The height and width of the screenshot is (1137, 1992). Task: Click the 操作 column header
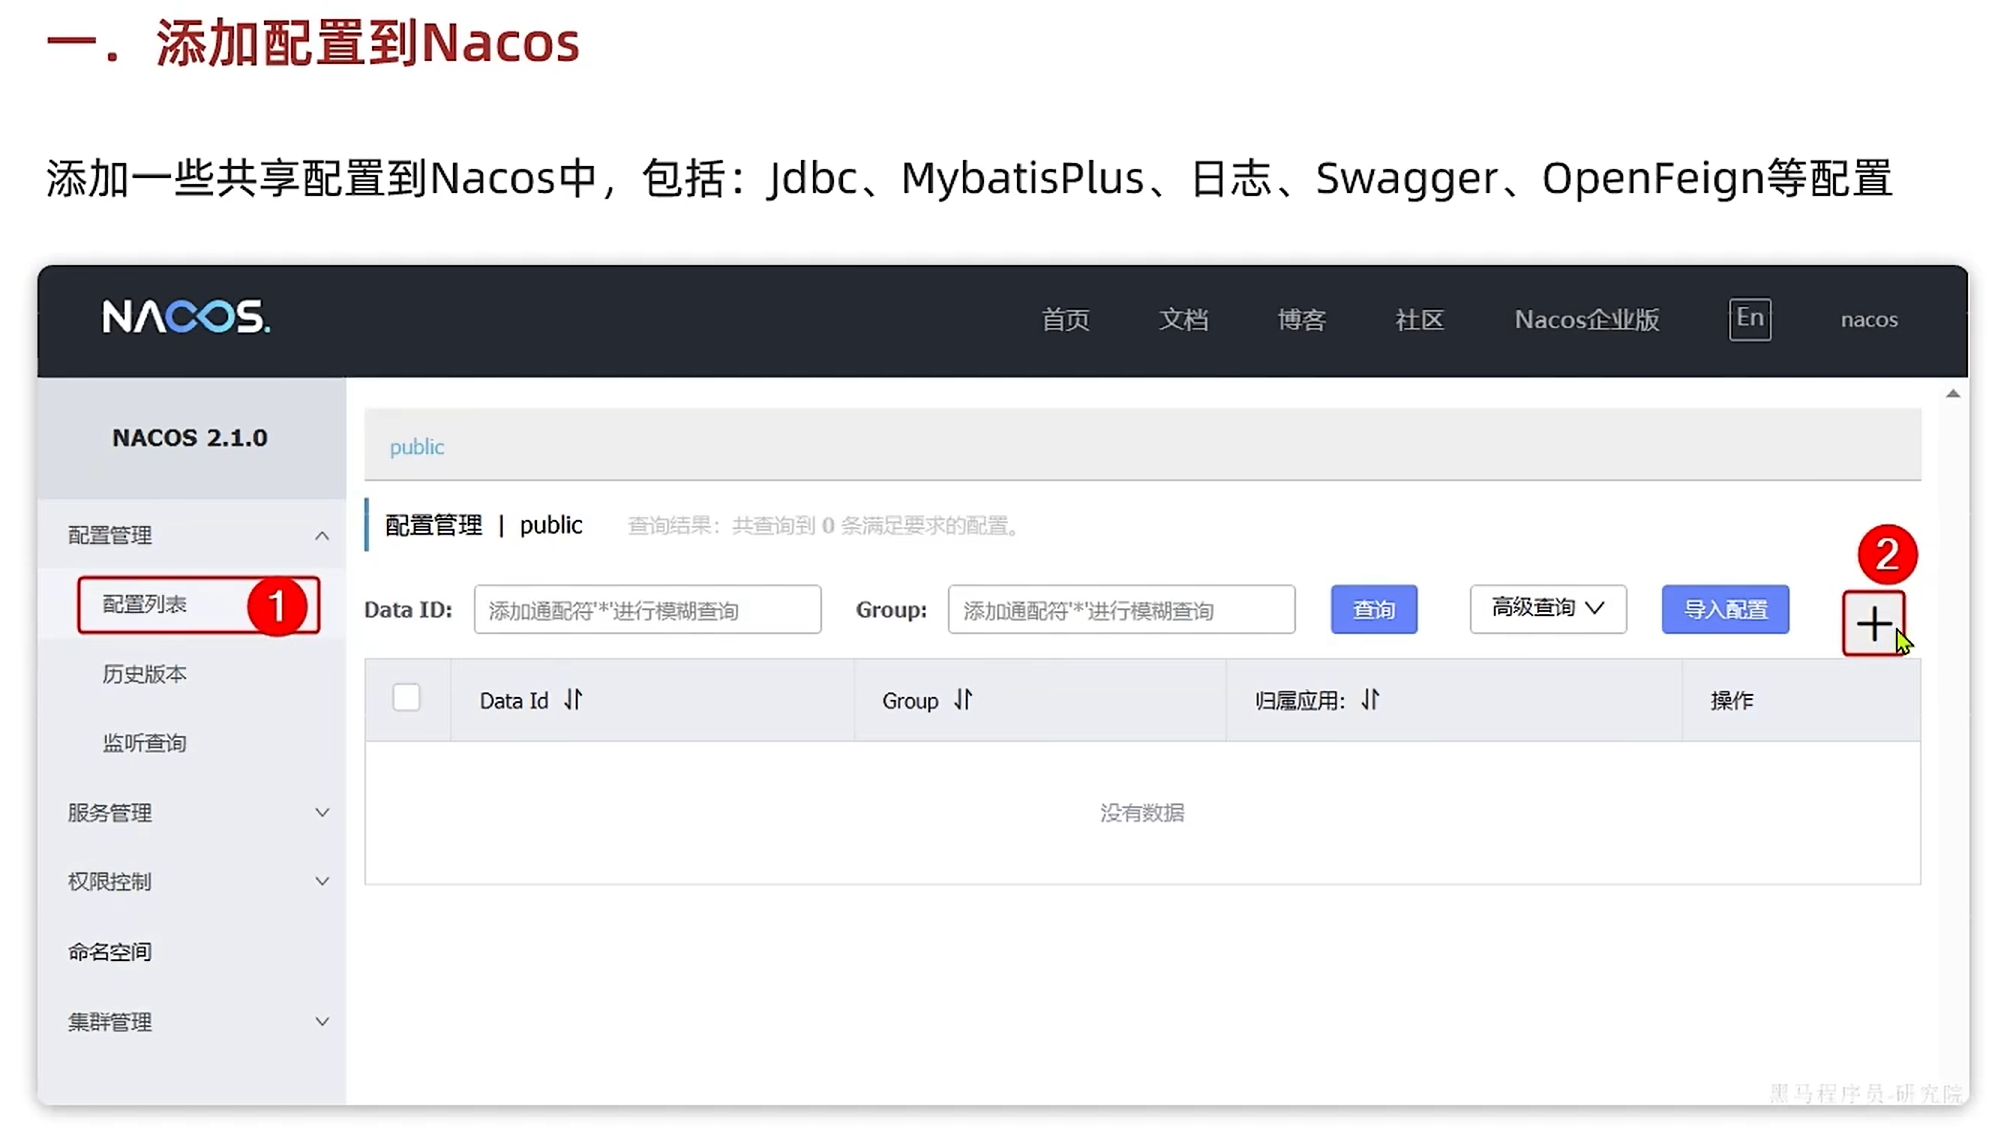click(x=1732, y=700)
